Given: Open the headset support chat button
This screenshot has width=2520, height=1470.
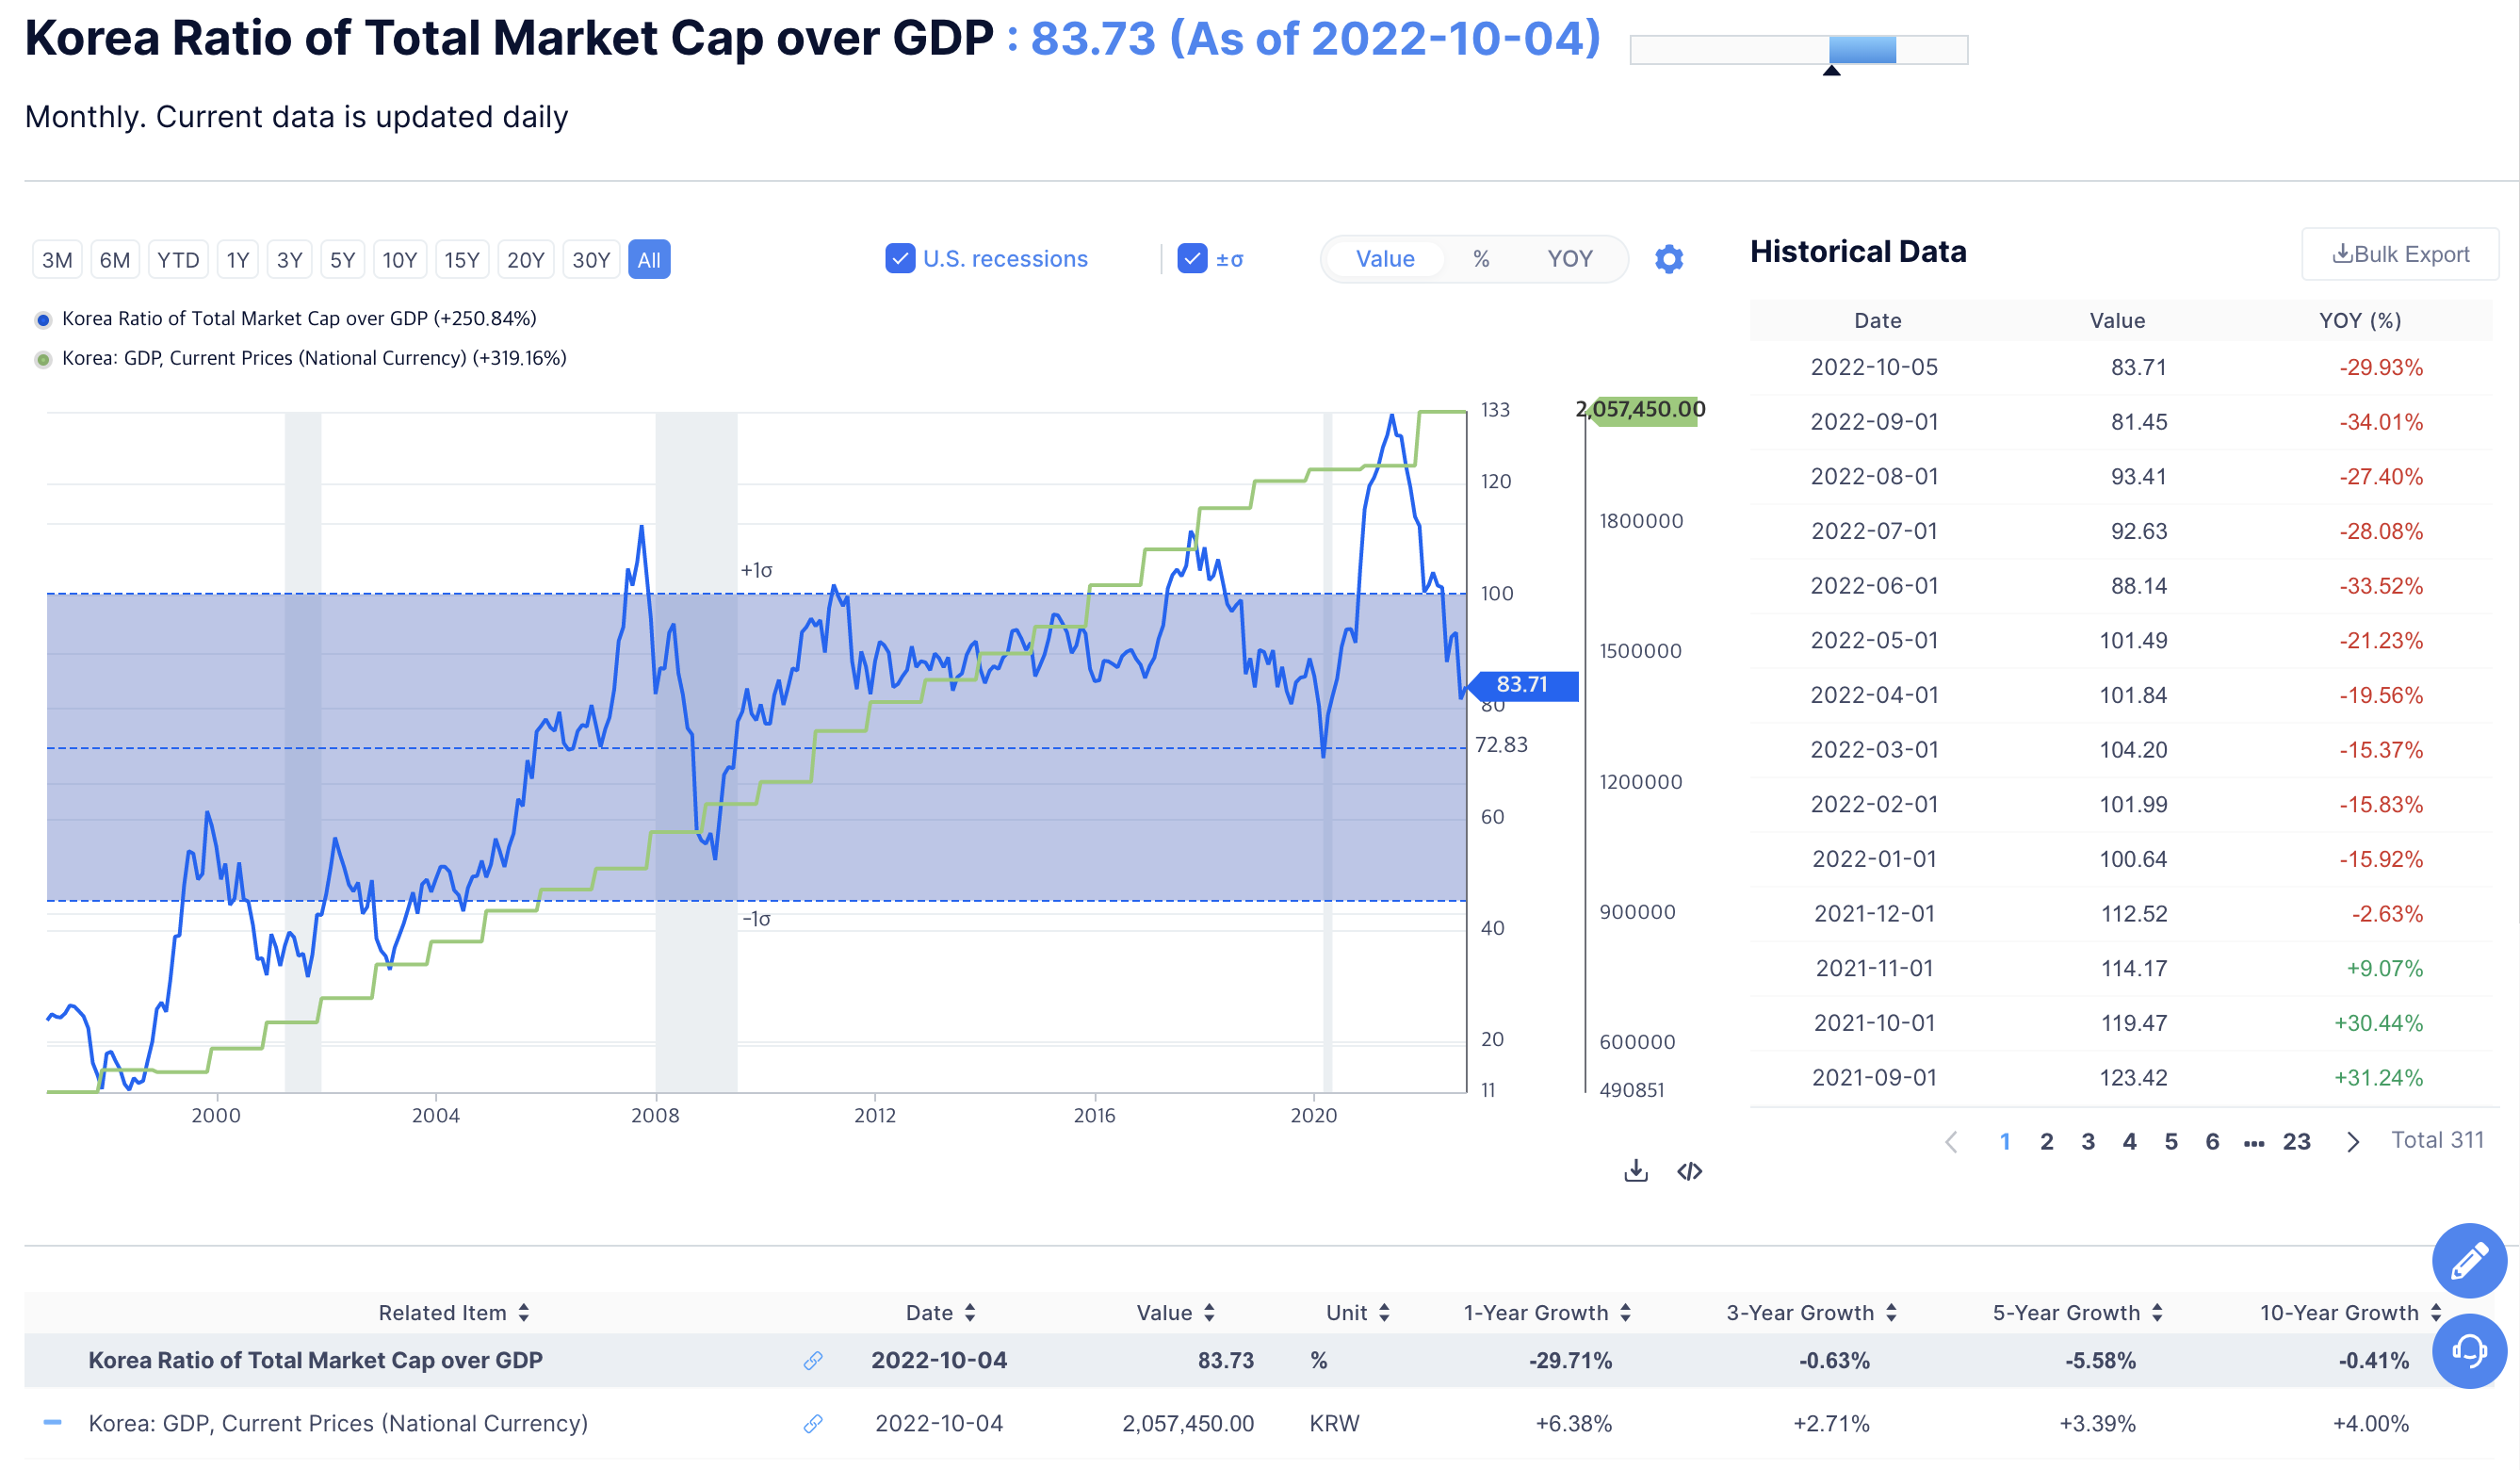Looking at the screenshot, I should pos(2468,1351).
